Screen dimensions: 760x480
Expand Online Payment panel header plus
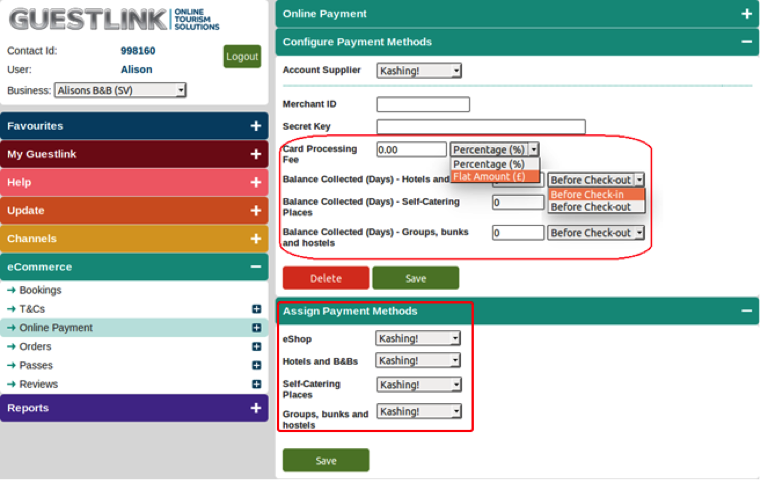[x=746, y=14]
